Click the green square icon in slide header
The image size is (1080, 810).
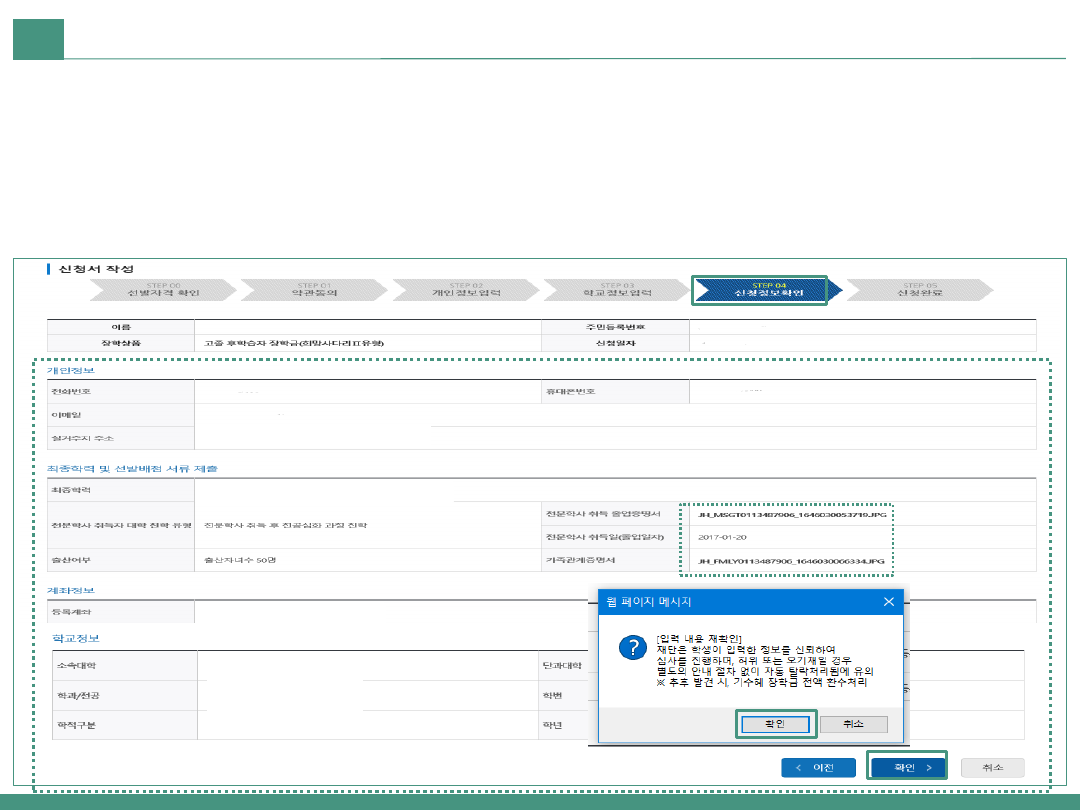pyautogui.click(x=38, y=39)
